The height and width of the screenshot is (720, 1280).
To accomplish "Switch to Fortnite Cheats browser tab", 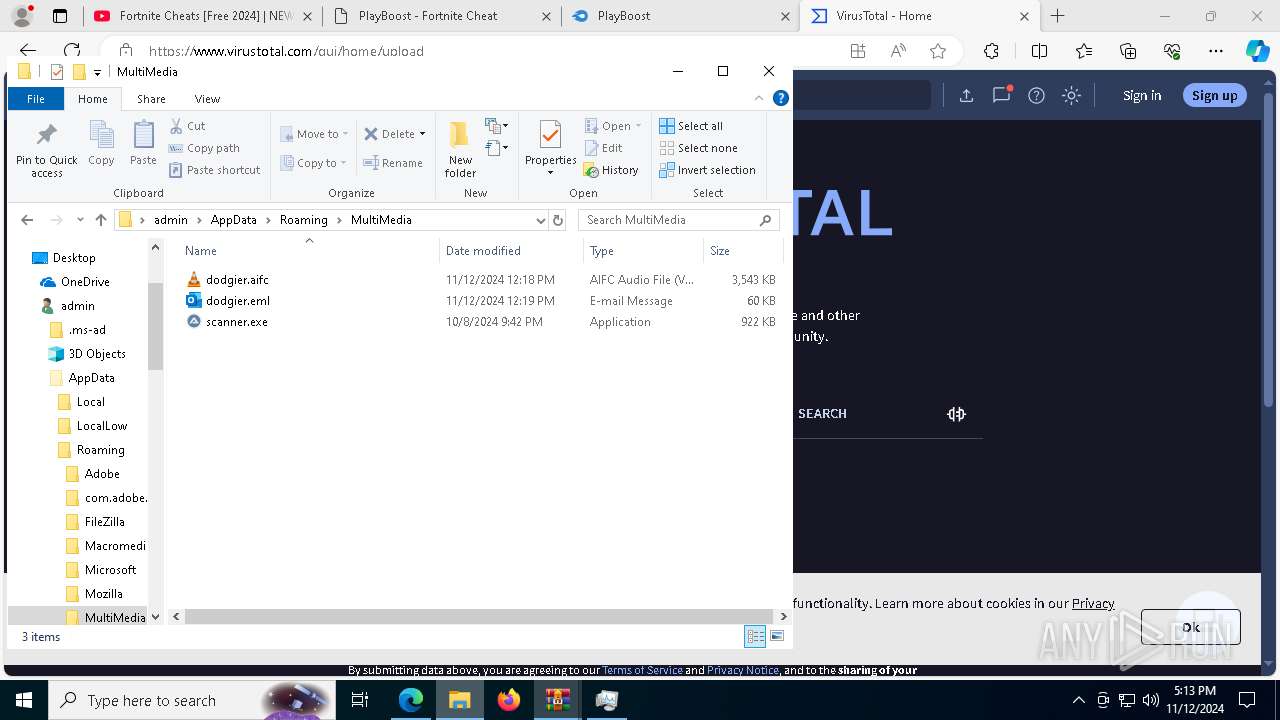I will (x=203, y=16).
